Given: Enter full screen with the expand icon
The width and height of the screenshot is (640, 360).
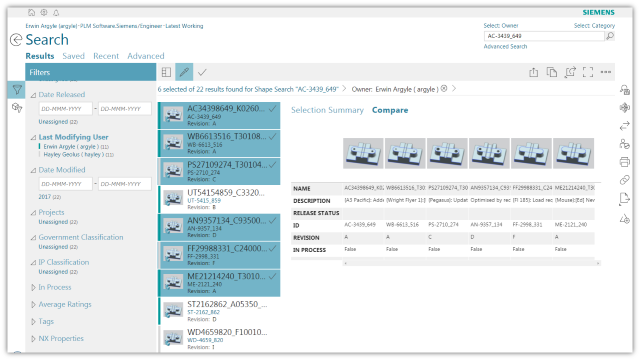Looking at the screenshot, I should [x=588, y=72].
